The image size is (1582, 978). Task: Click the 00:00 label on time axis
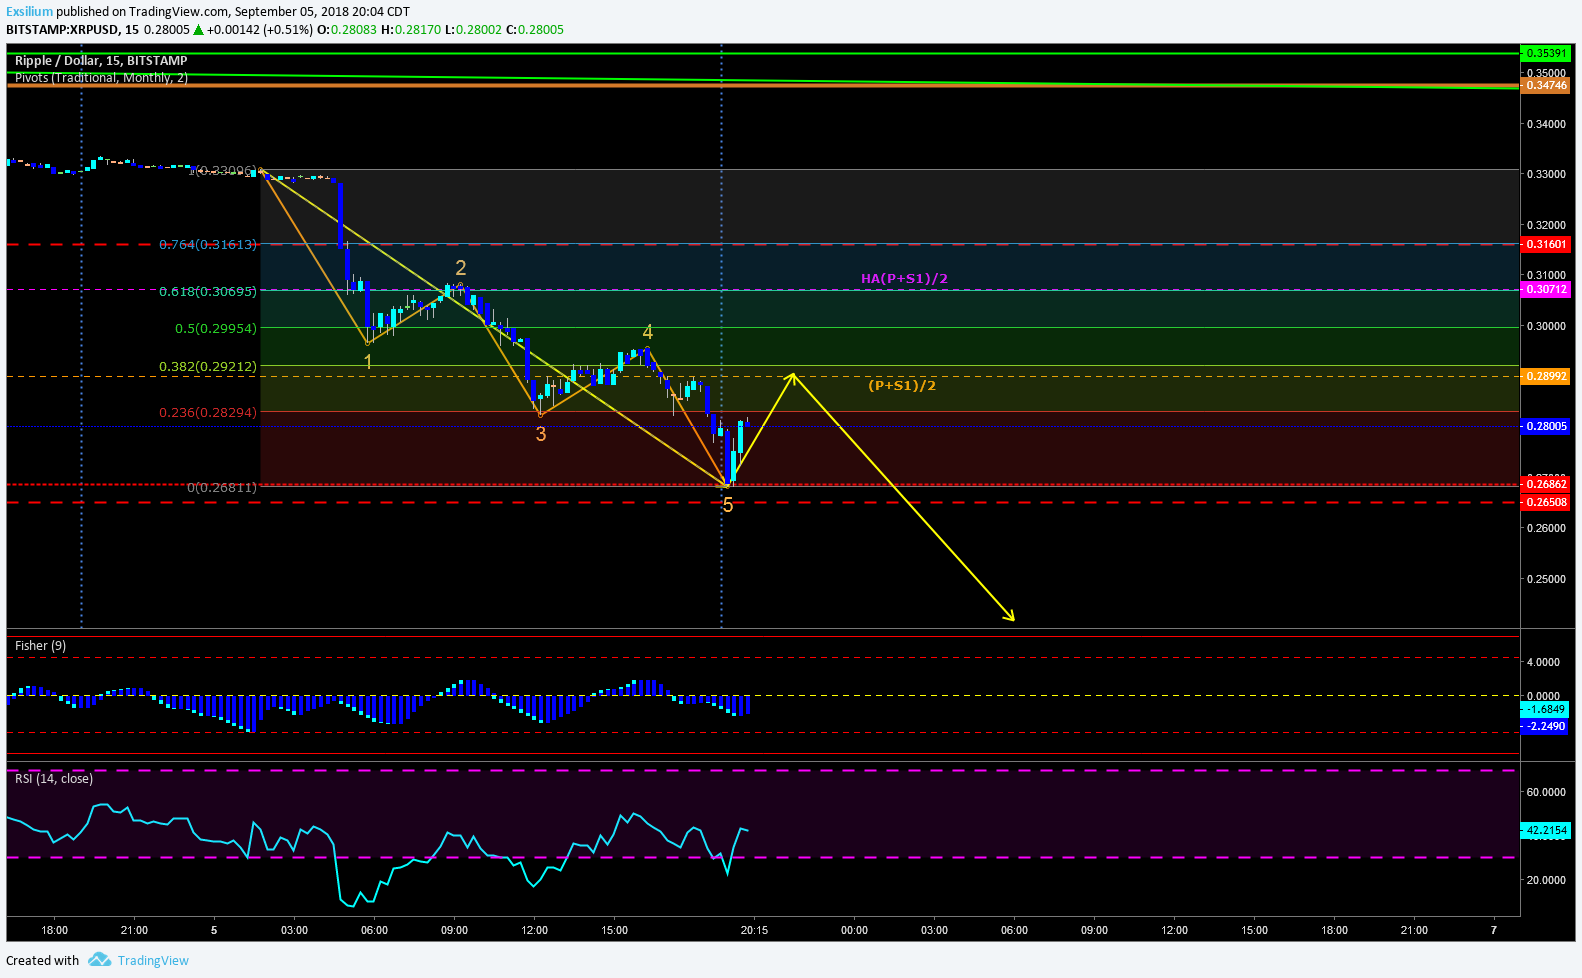pyautogui.click(x=854, y=930)
